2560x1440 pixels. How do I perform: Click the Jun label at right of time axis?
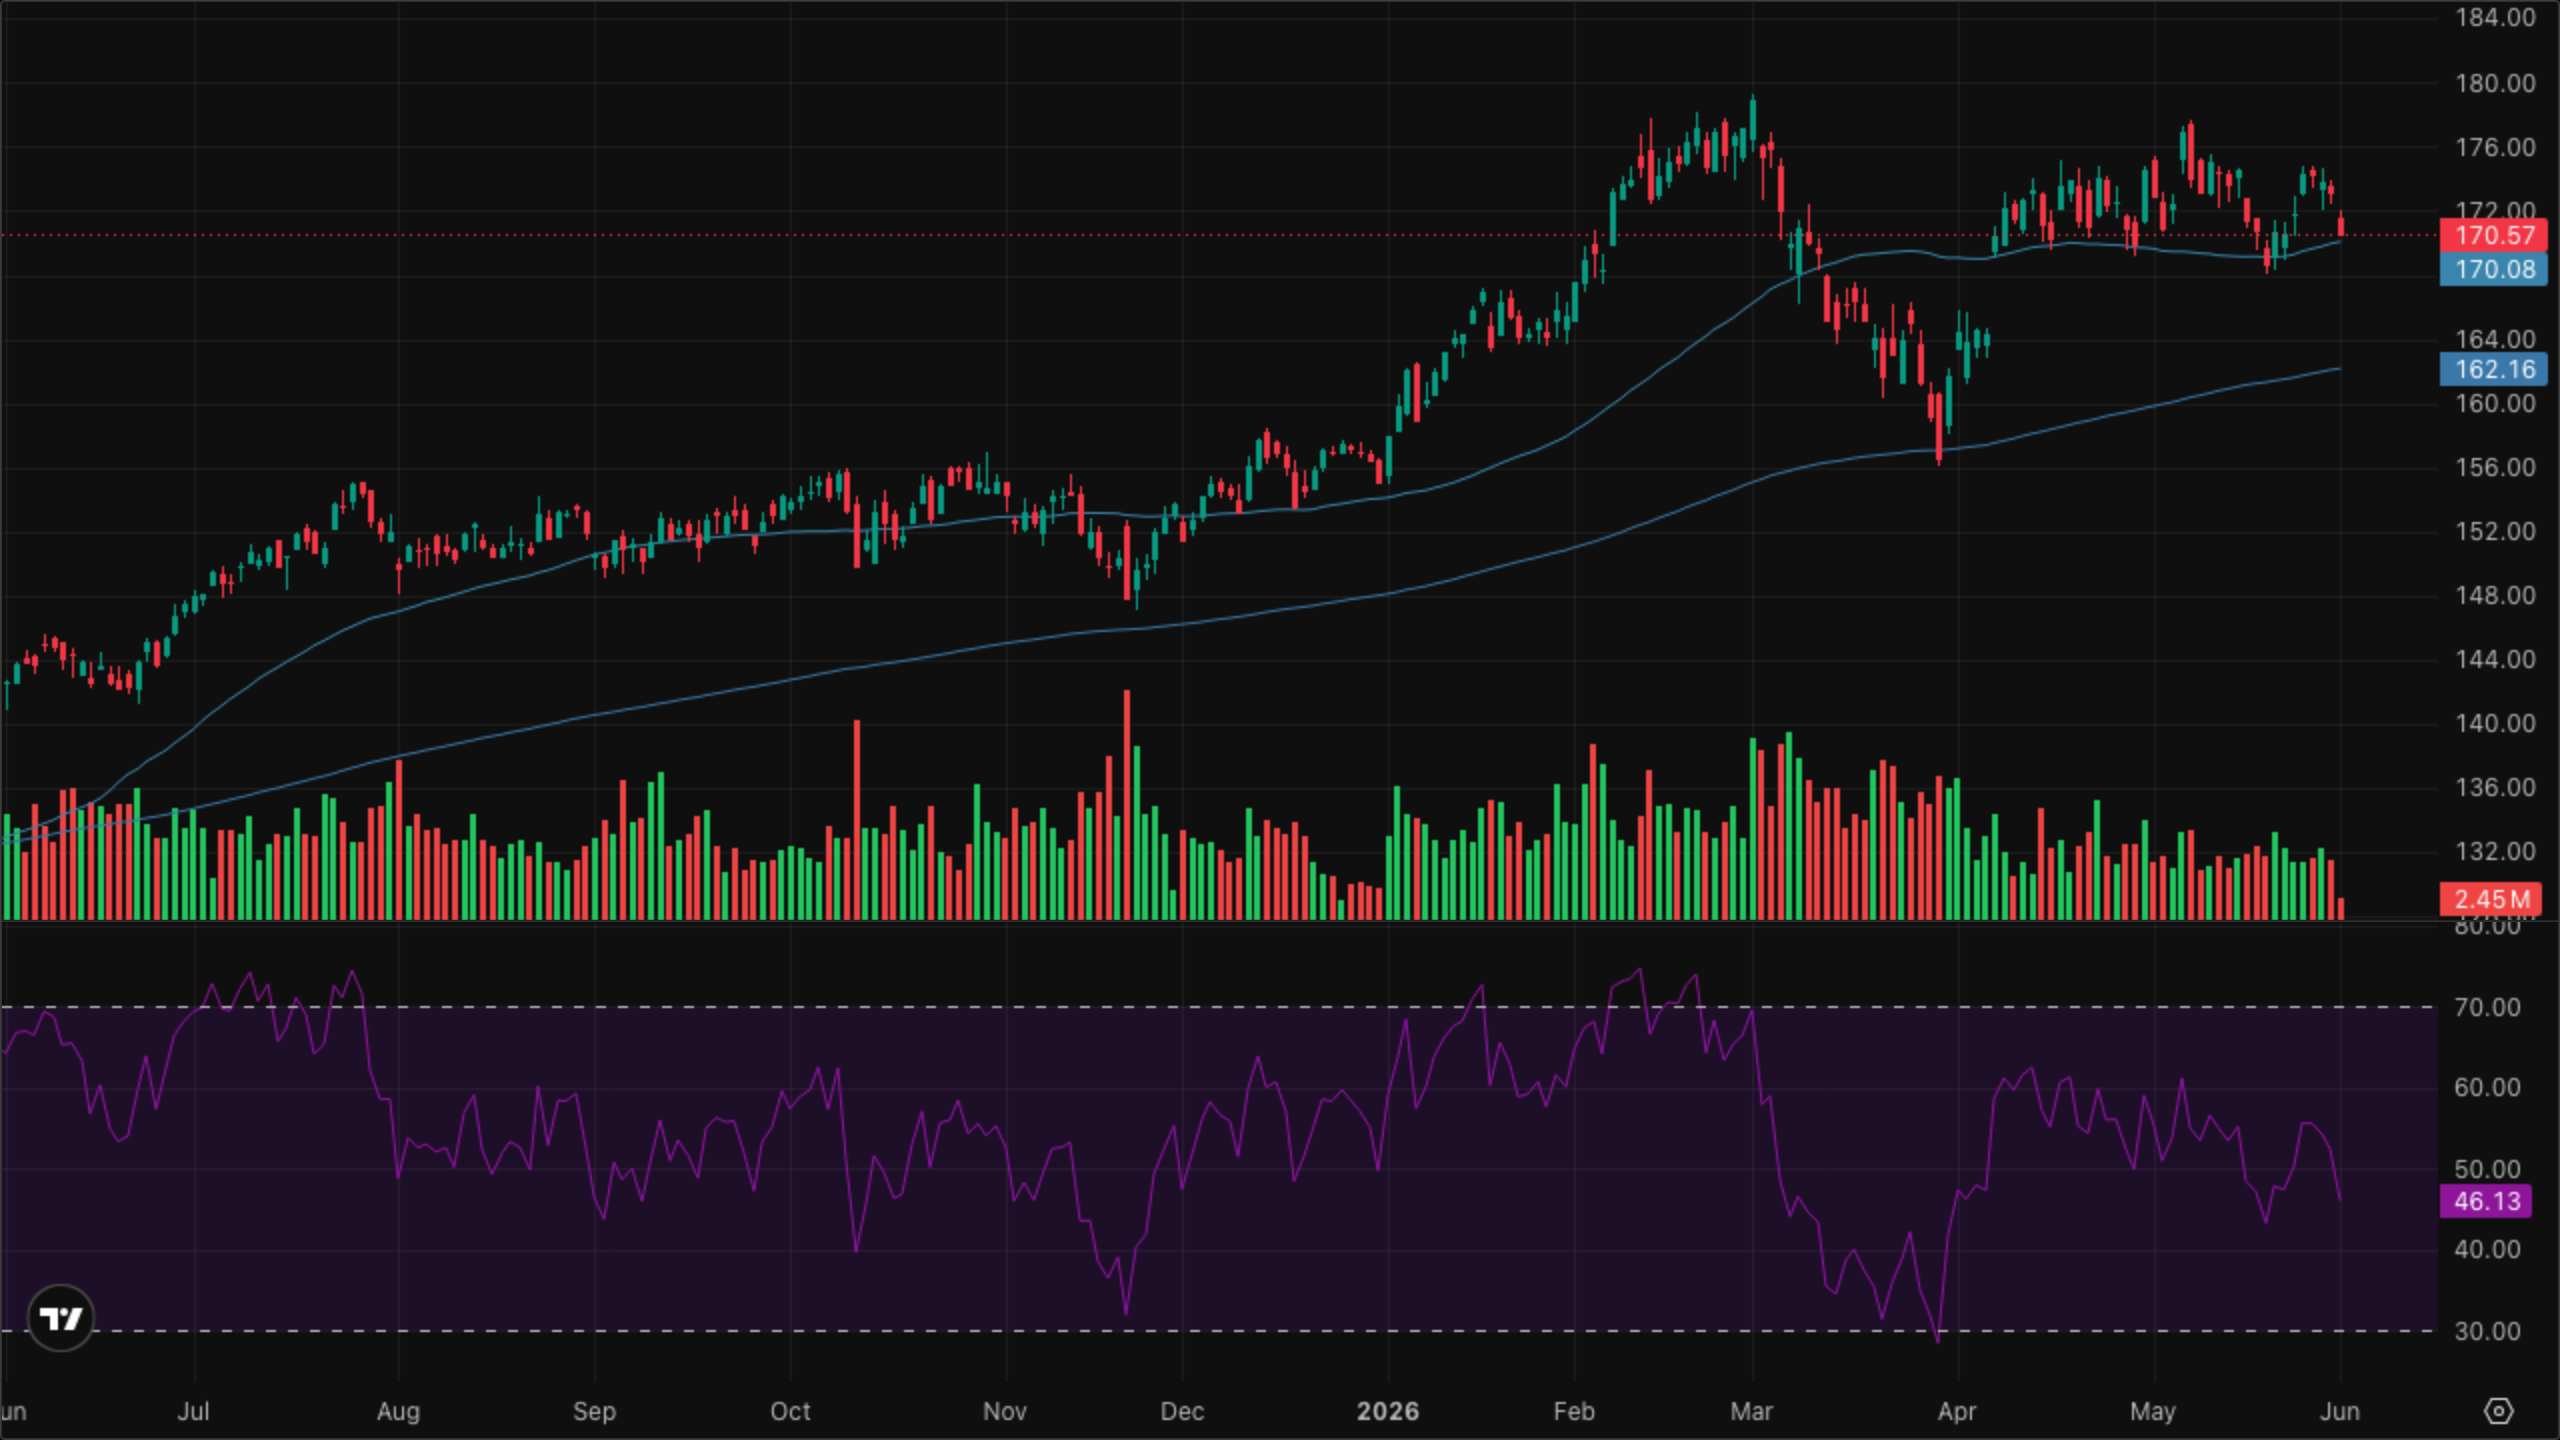(x=2339, y=1411)
